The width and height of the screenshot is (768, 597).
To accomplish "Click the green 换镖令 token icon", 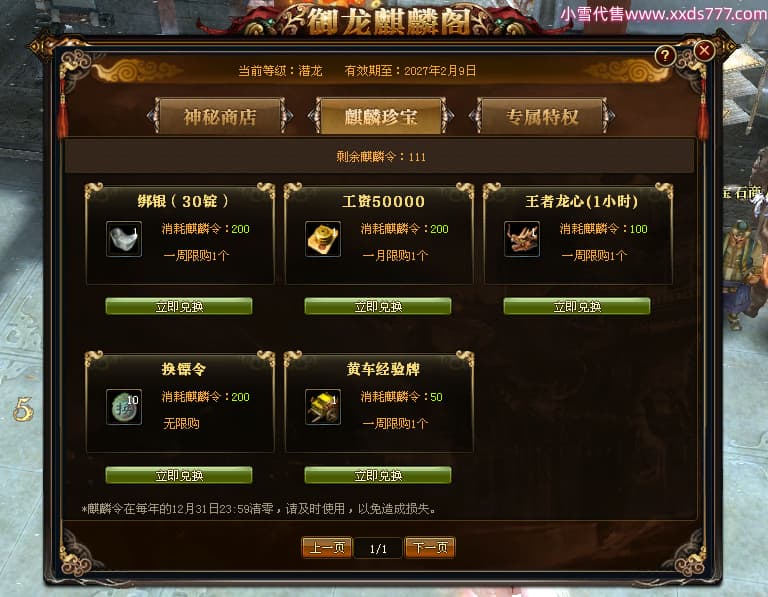I will pos(124,407).
